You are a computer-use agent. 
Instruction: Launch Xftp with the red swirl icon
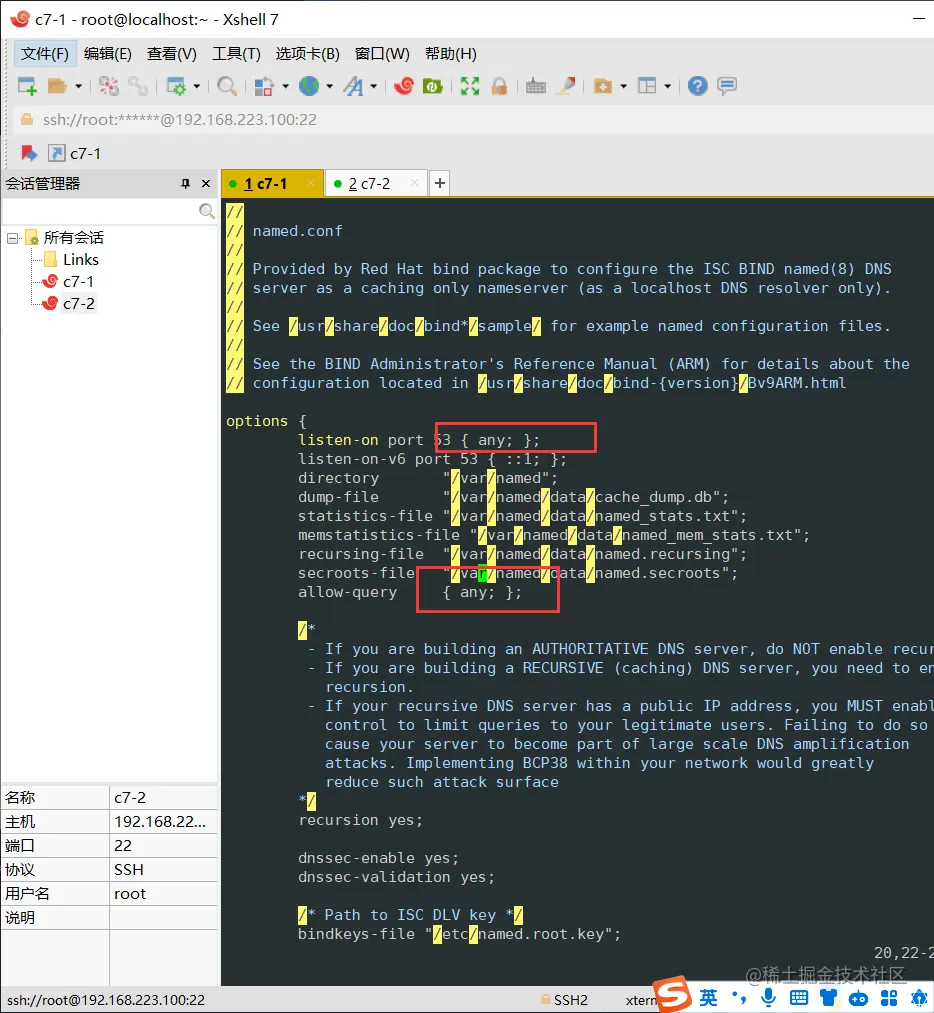(404, 86)
